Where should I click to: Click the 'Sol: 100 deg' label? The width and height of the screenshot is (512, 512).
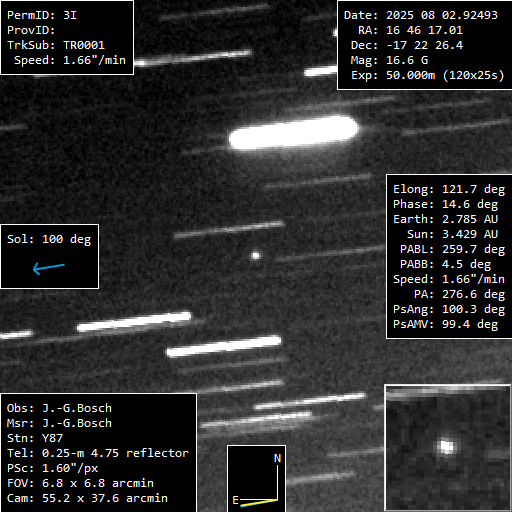tap(49, 239)
